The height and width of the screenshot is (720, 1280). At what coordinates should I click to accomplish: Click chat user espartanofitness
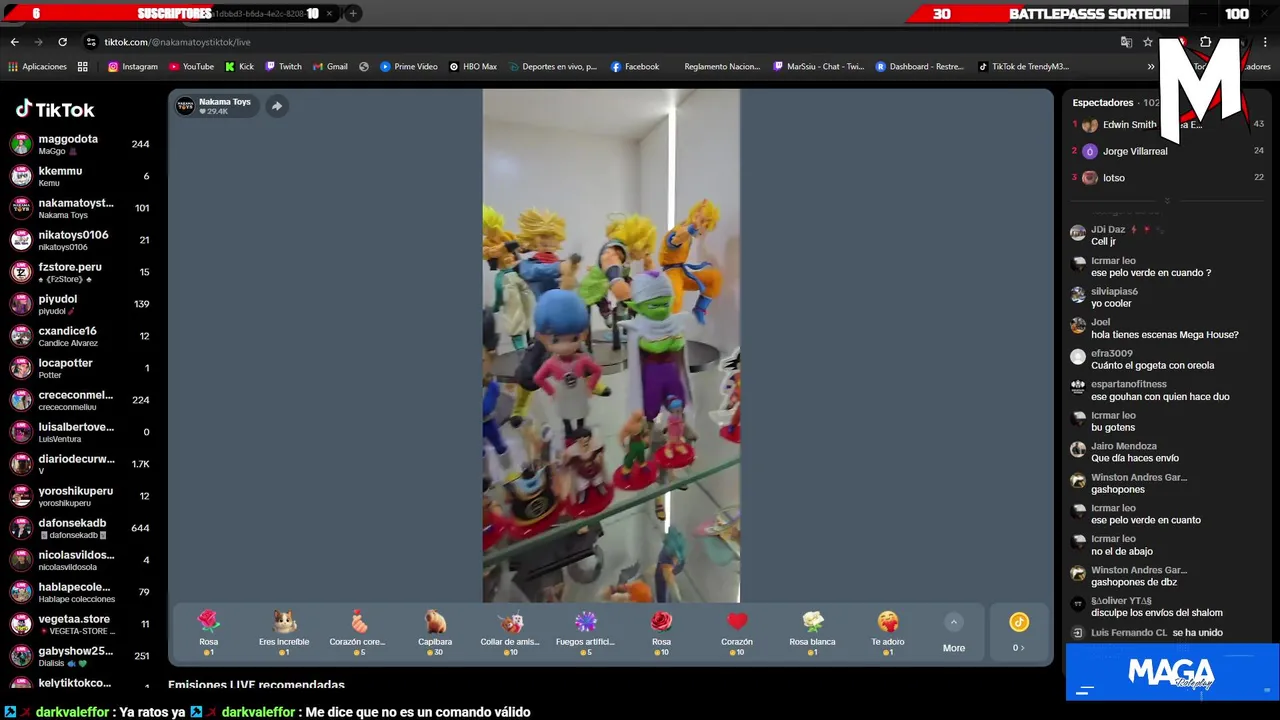pos(1129,384)
